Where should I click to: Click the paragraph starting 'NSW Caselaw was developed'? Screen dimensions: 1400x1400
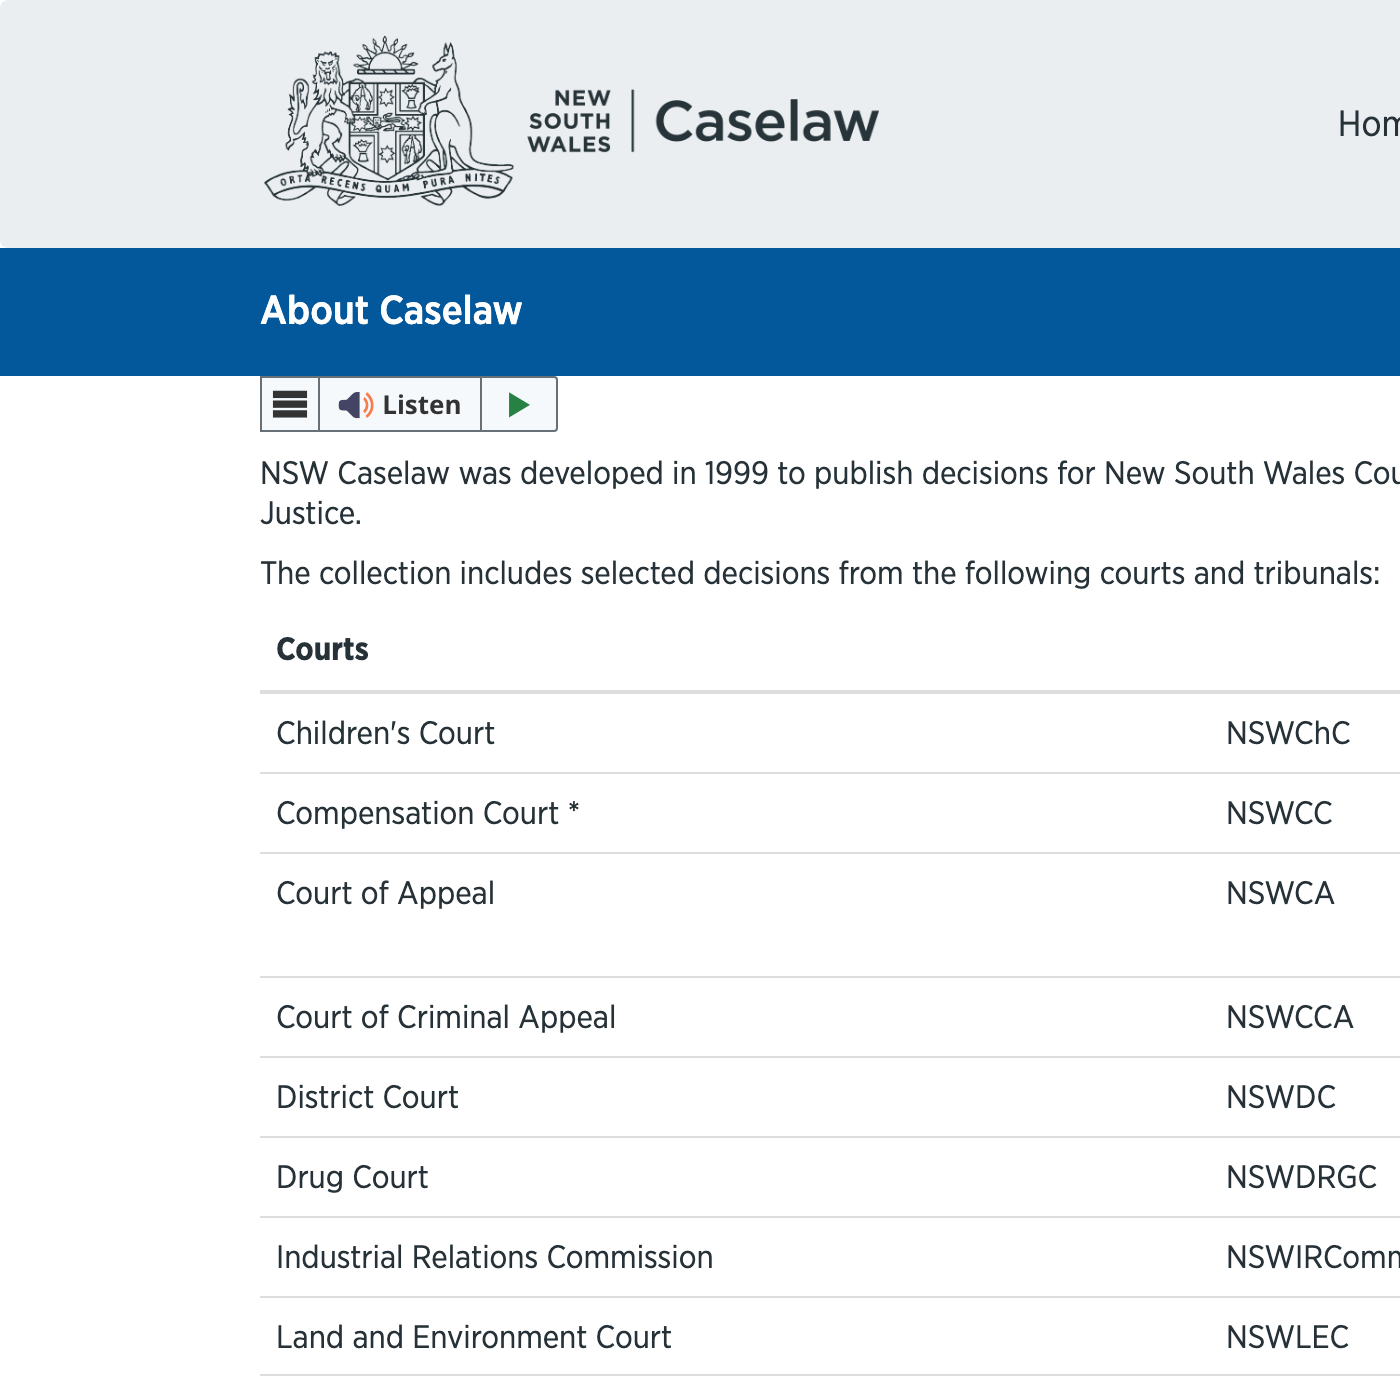830,493
